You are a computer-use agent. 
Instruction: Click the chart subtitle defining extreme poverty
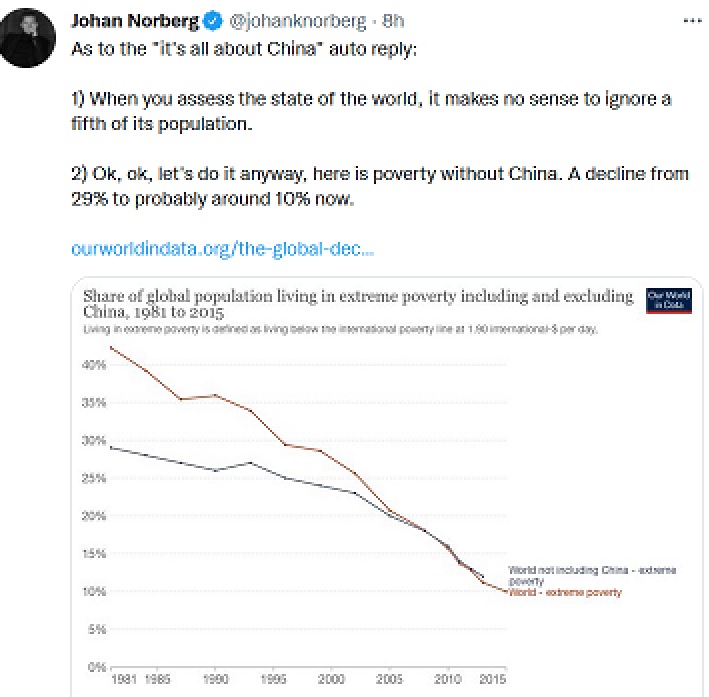[340, 329]
